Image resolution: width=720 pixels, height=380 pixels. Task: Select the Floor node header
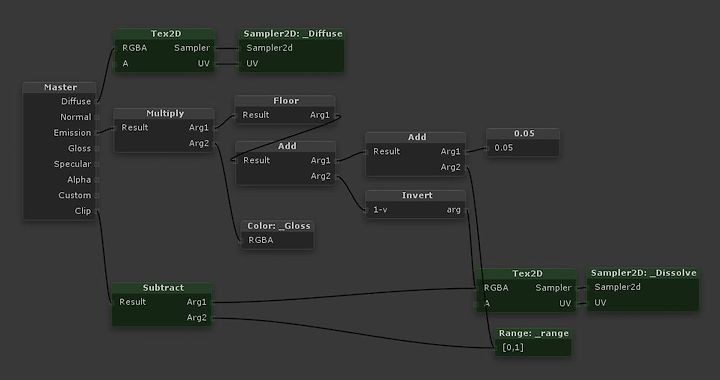285,101
